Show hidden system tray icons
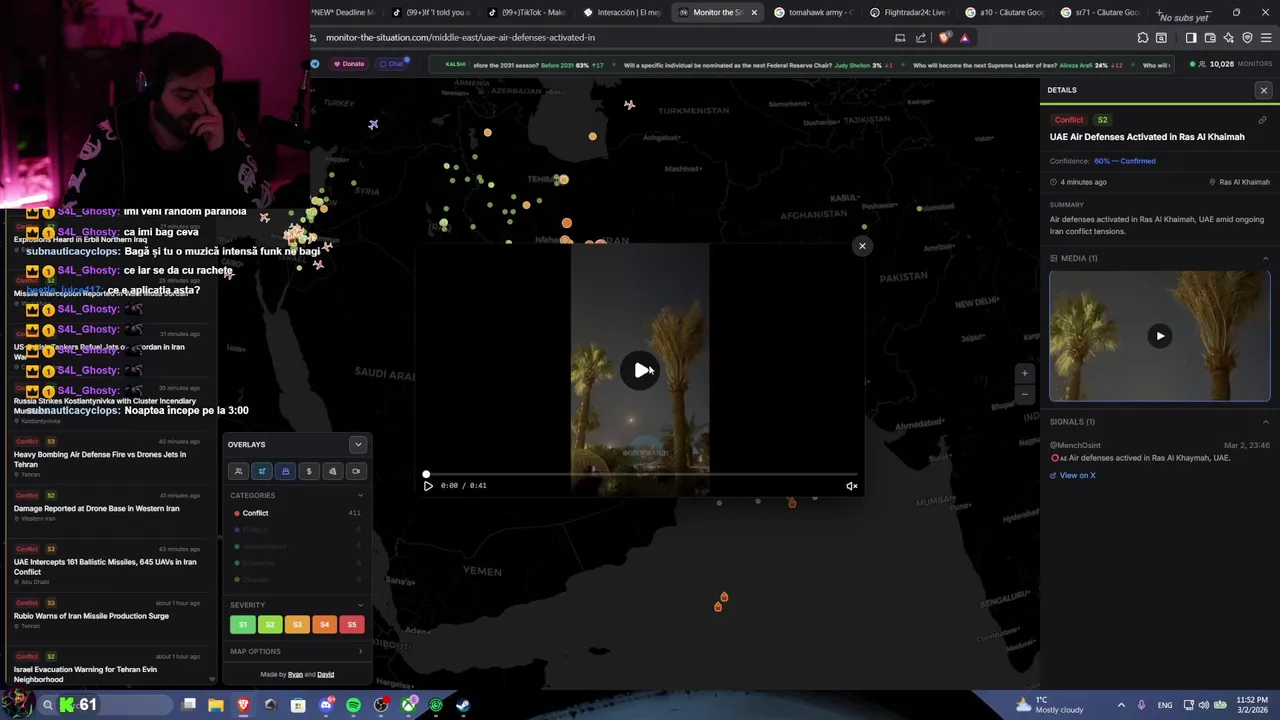 pyautogui.click(x=1121, y=705)
